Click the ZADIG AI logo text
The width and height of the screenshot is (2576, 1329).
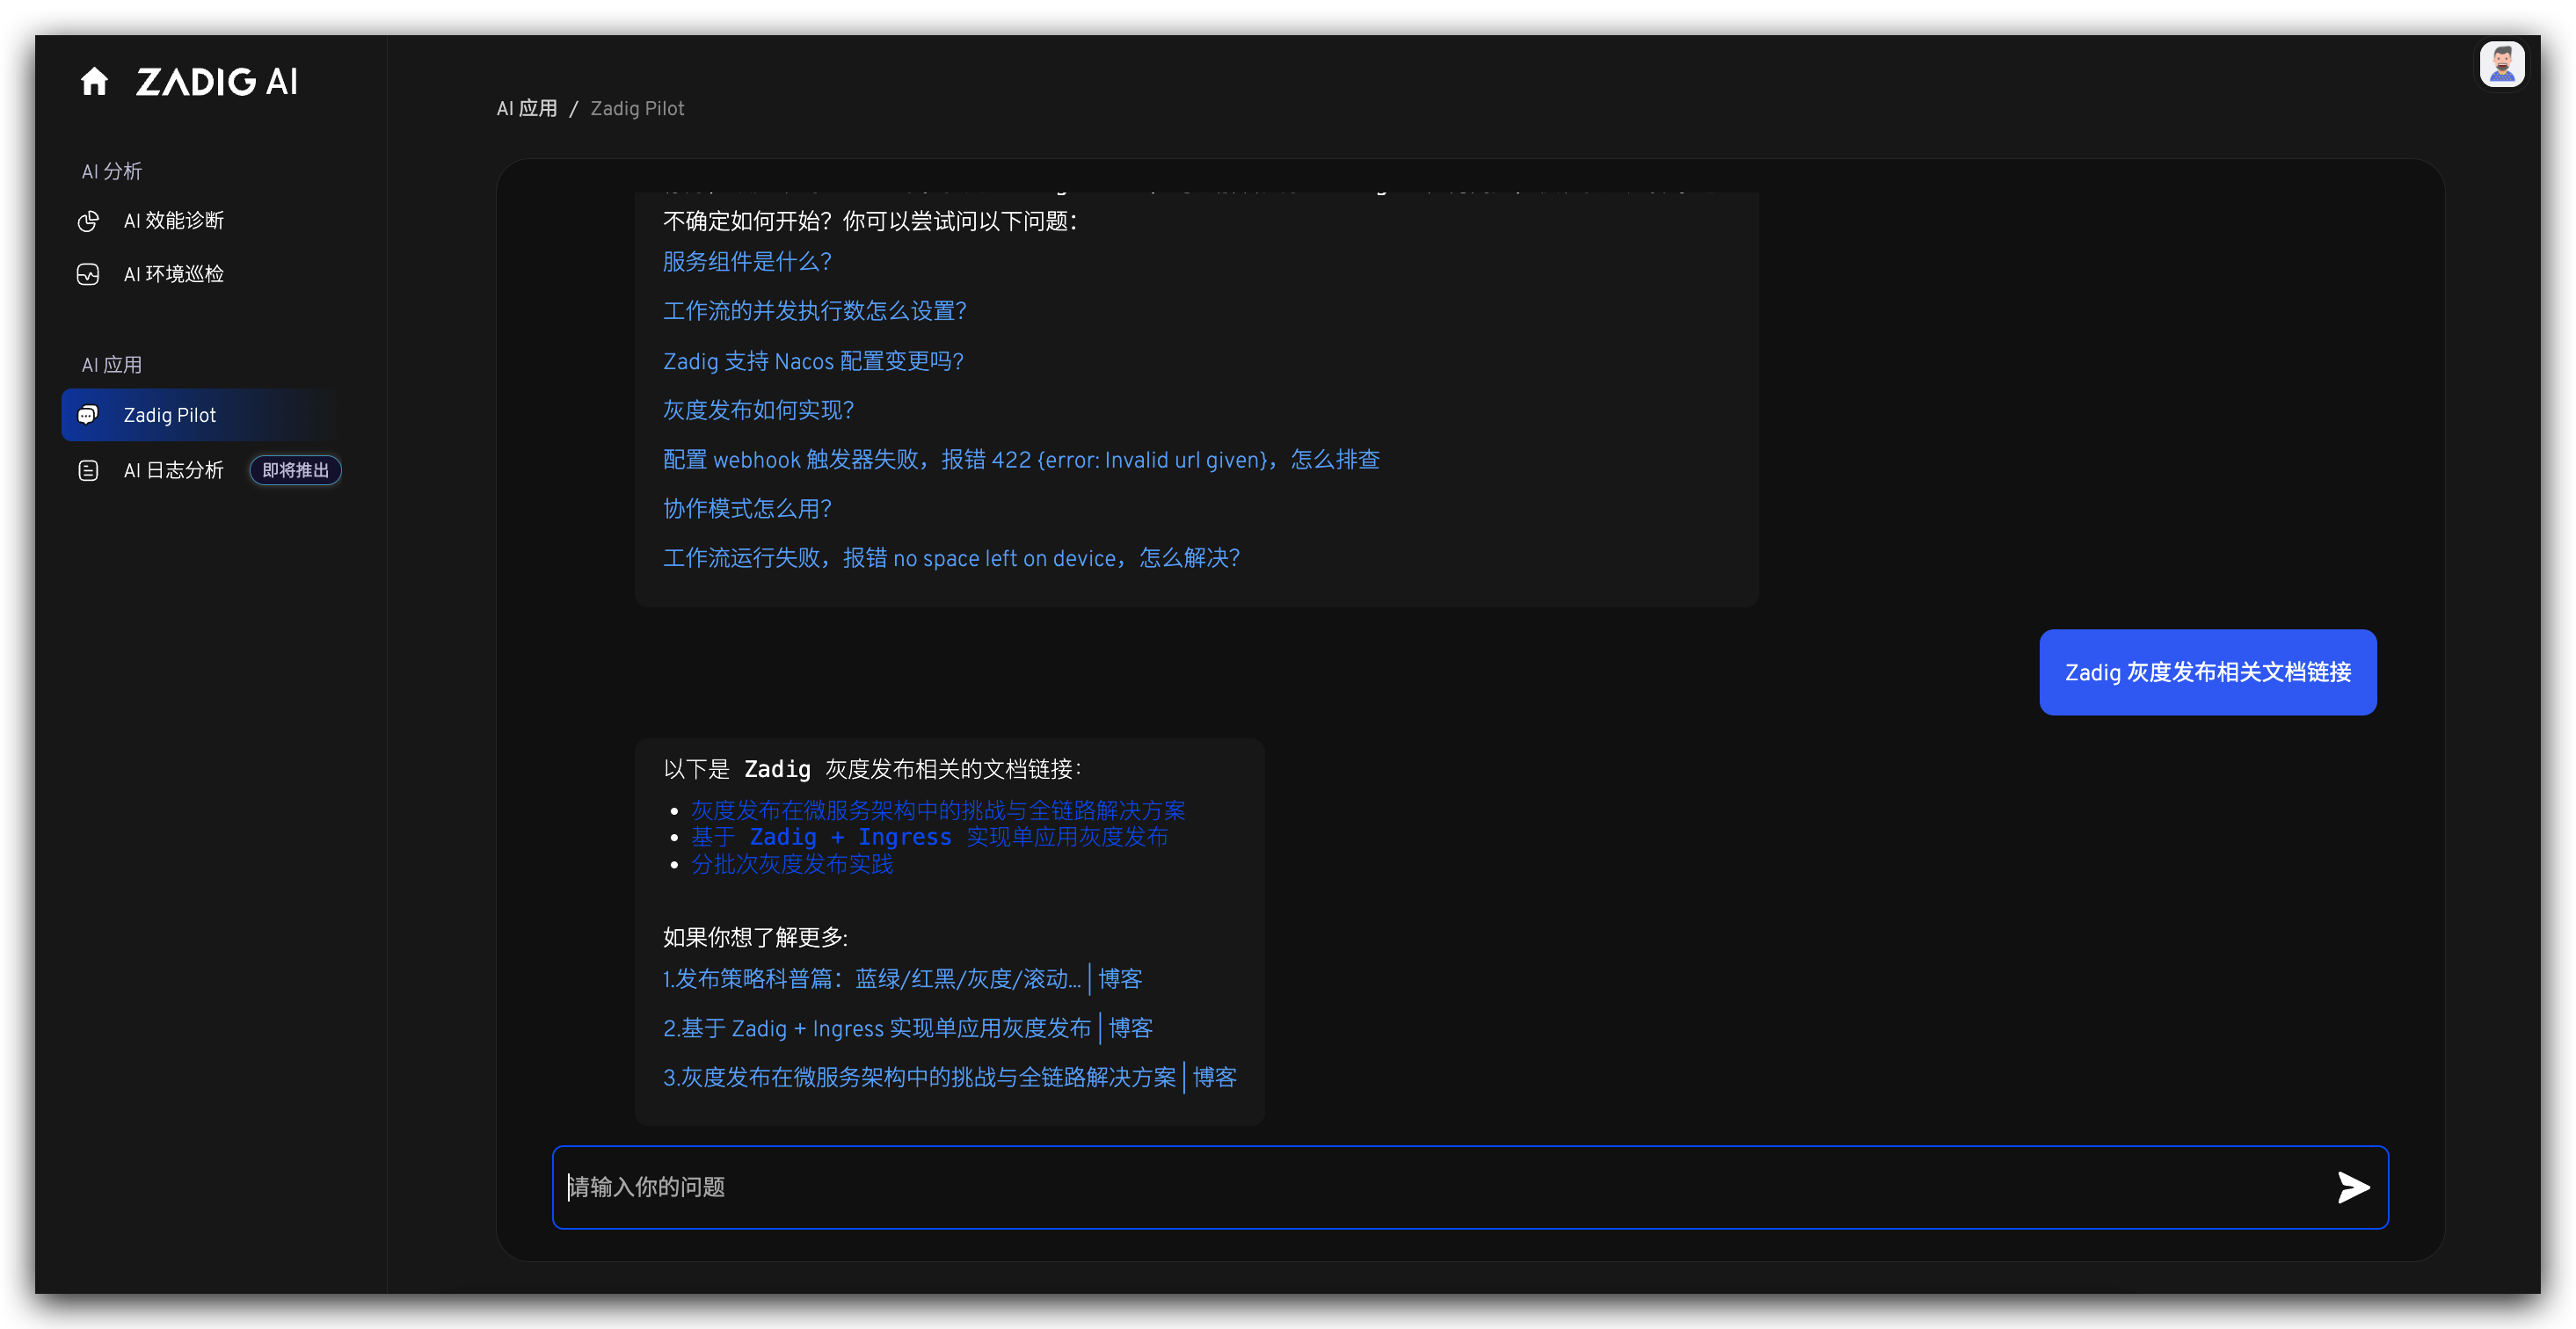point(217,82)
